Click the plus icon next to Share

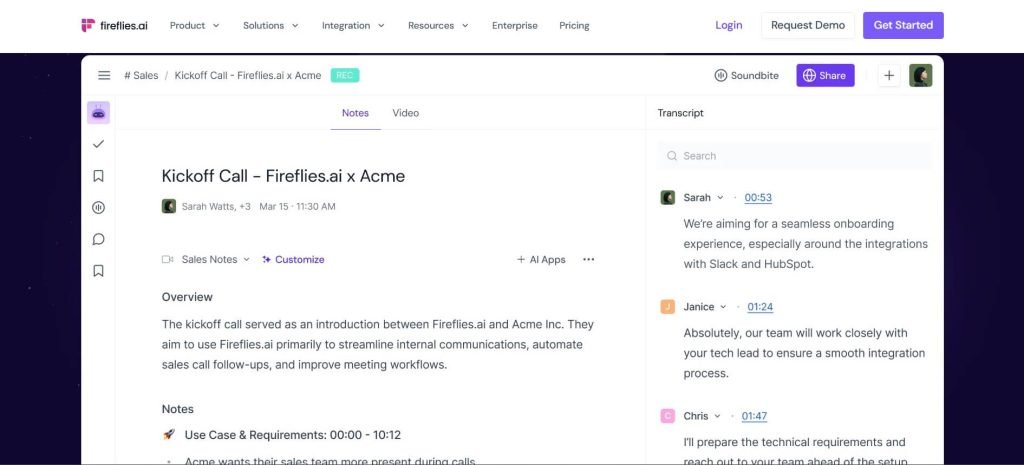pyautogui.click(x=889, y=75)
